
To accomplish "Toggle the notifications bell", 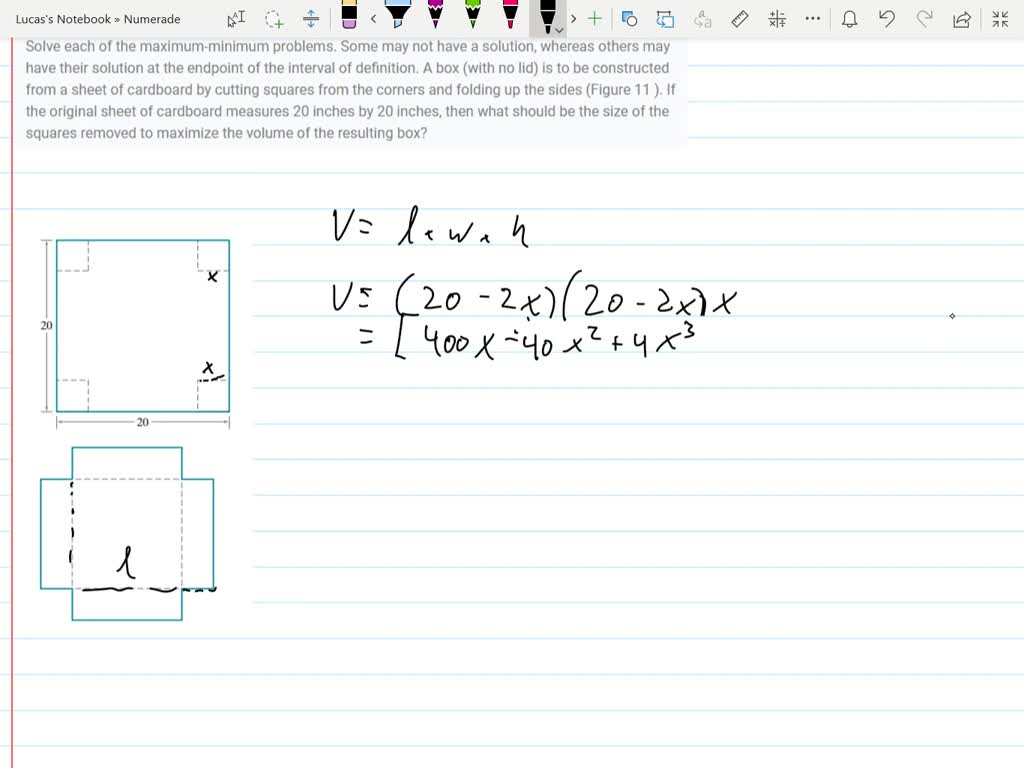I will [851, 18].
